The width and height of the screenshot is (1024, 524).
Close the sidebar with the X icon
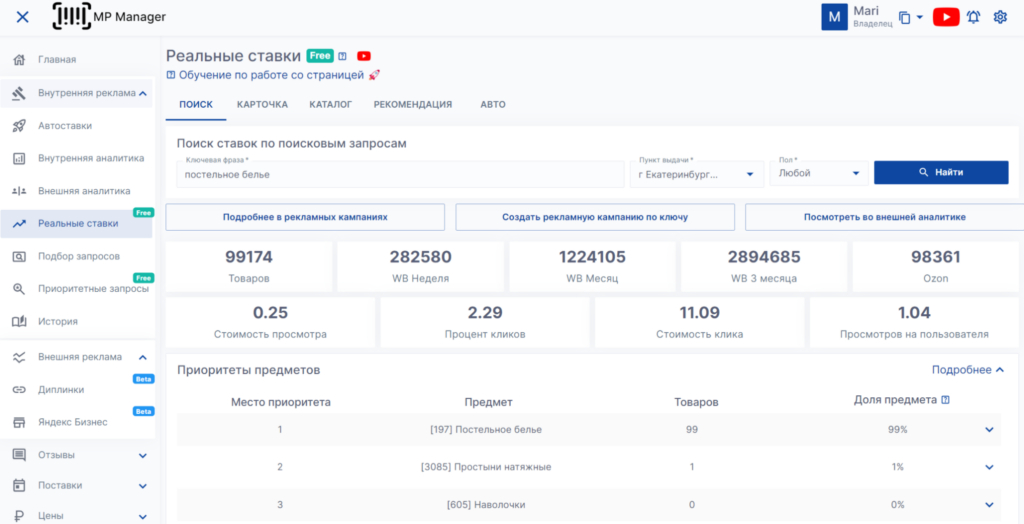[22, 17]
